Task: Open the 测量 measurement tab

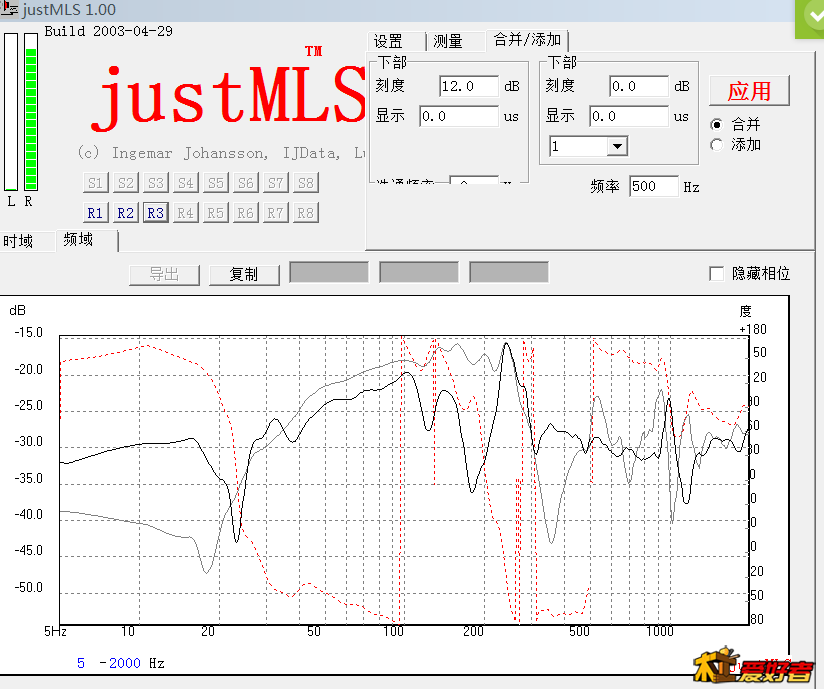Action: 448,41
